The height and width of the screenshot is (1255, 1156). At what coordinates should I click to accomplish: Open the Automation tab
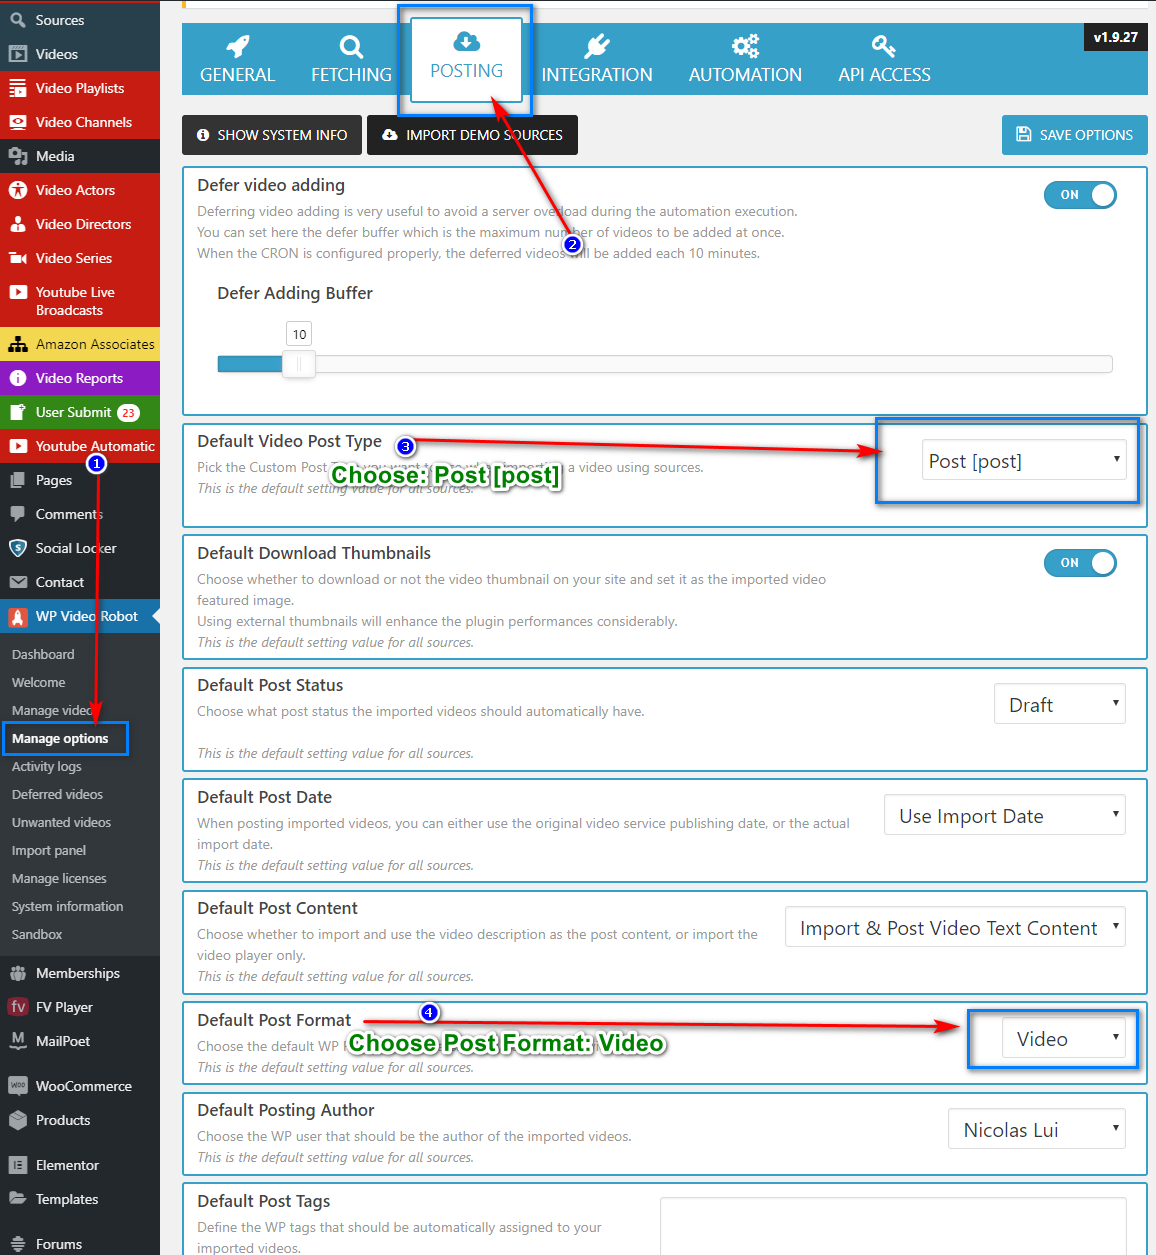point(745,60)
